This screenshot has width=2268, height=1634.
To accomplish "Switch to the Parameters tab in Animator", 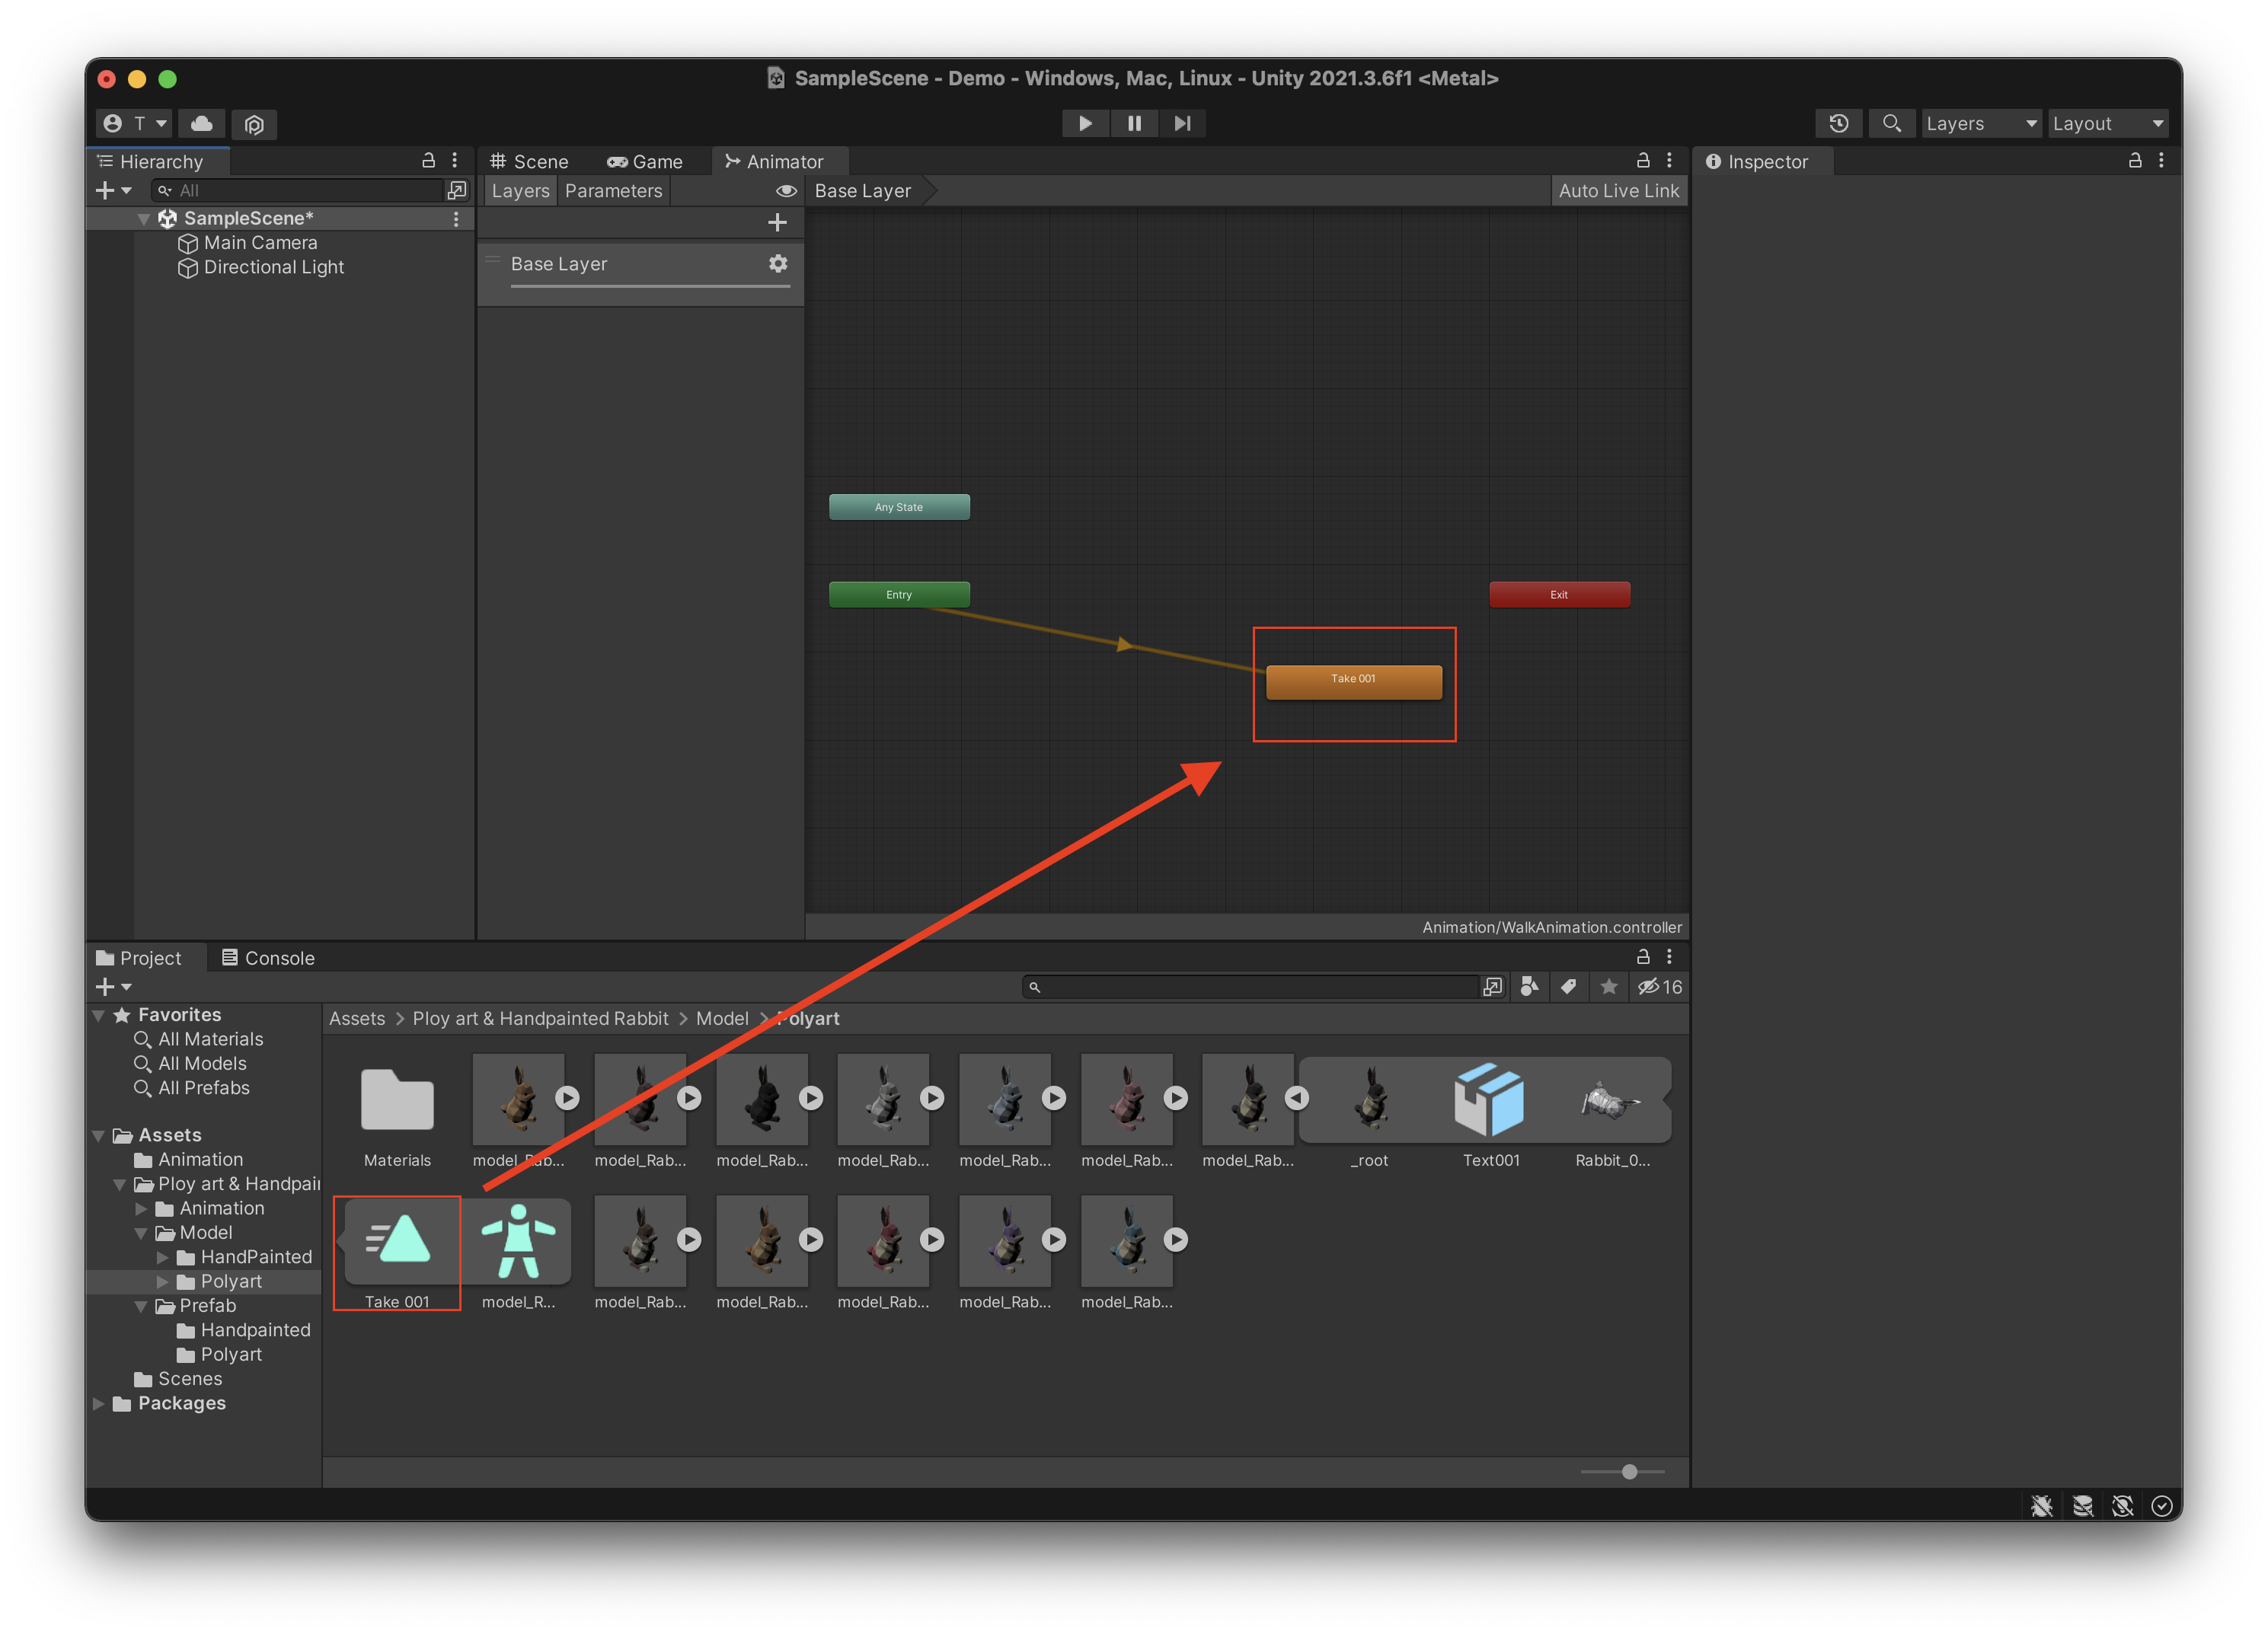I will click(613, 190).
